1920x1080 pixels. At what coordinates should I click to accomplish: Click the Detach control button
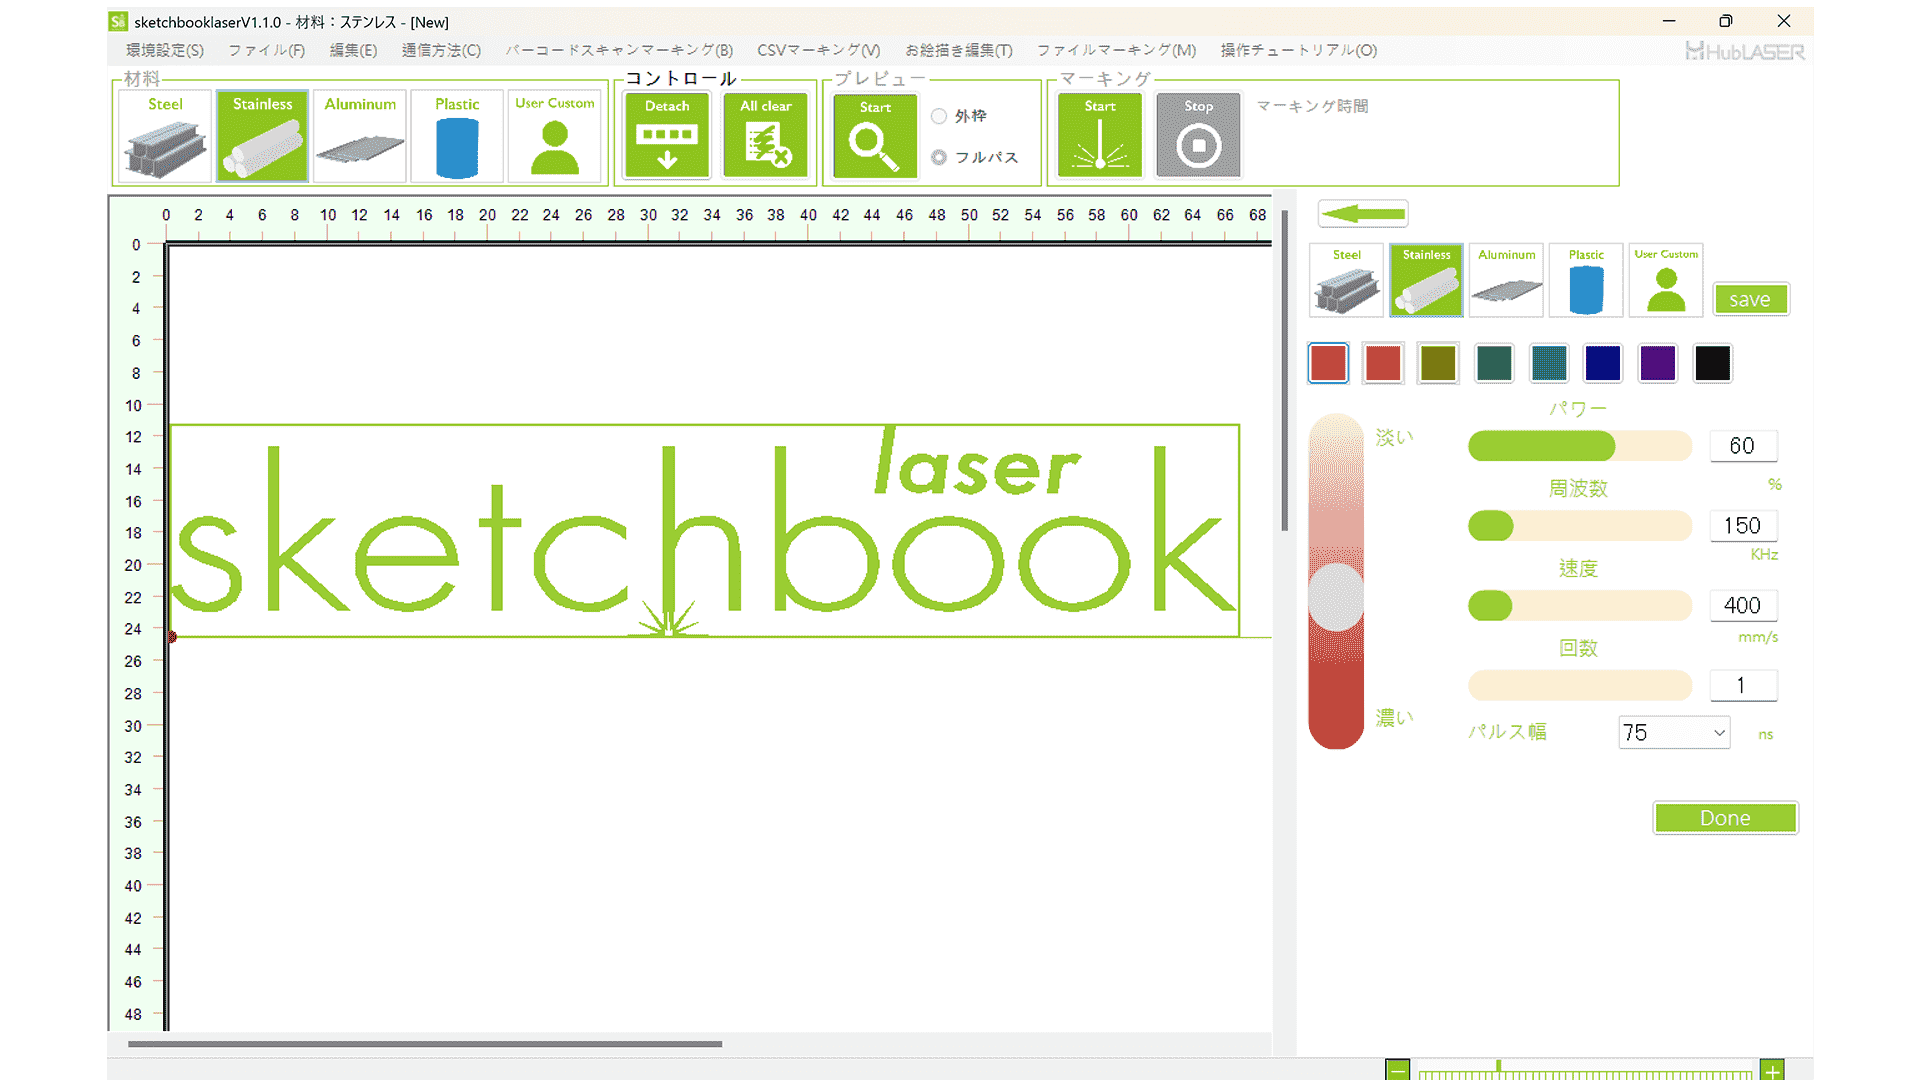pyautogui.click(x=667, y=136)
